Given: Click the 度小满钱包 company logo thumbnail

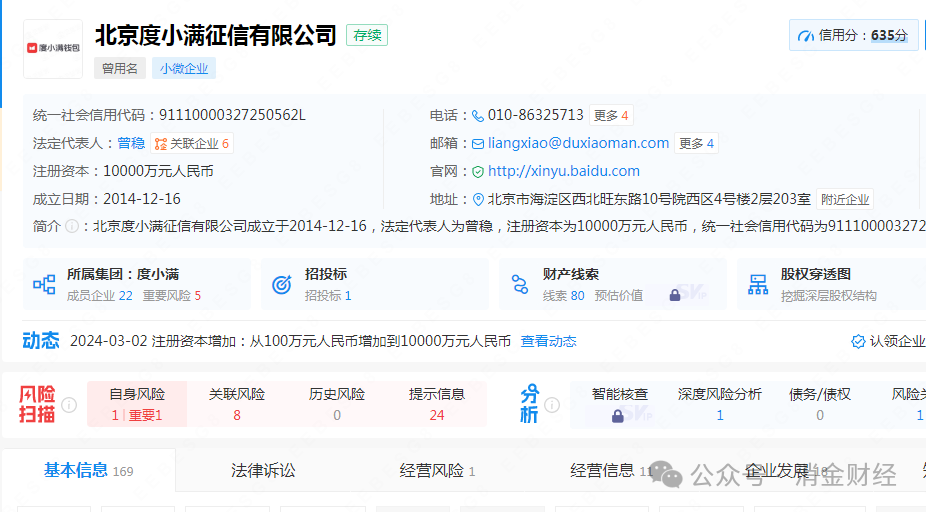Looking at the screenshot, I should 53,48.
